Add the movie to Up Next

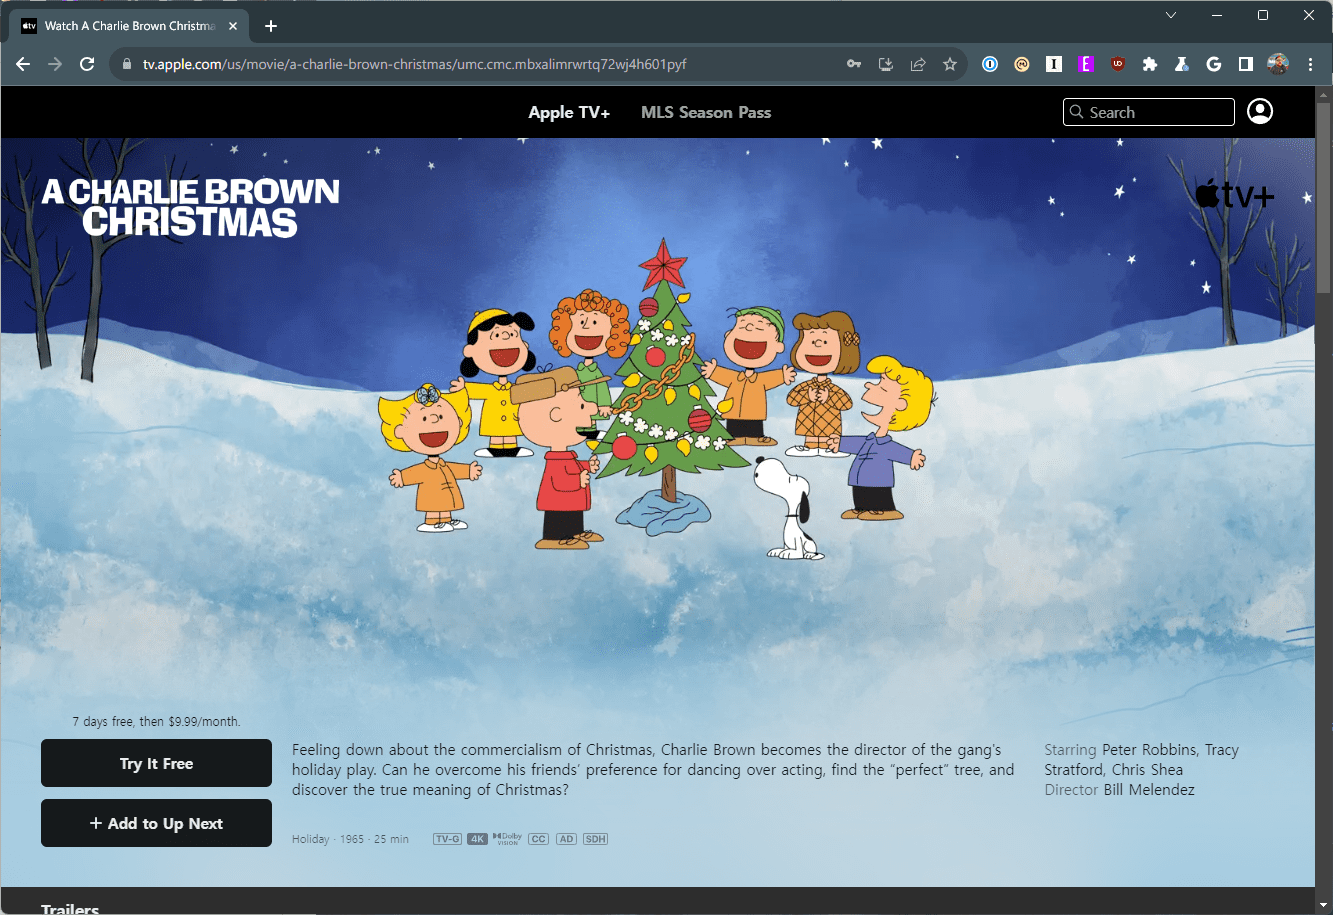click(156, 823)
